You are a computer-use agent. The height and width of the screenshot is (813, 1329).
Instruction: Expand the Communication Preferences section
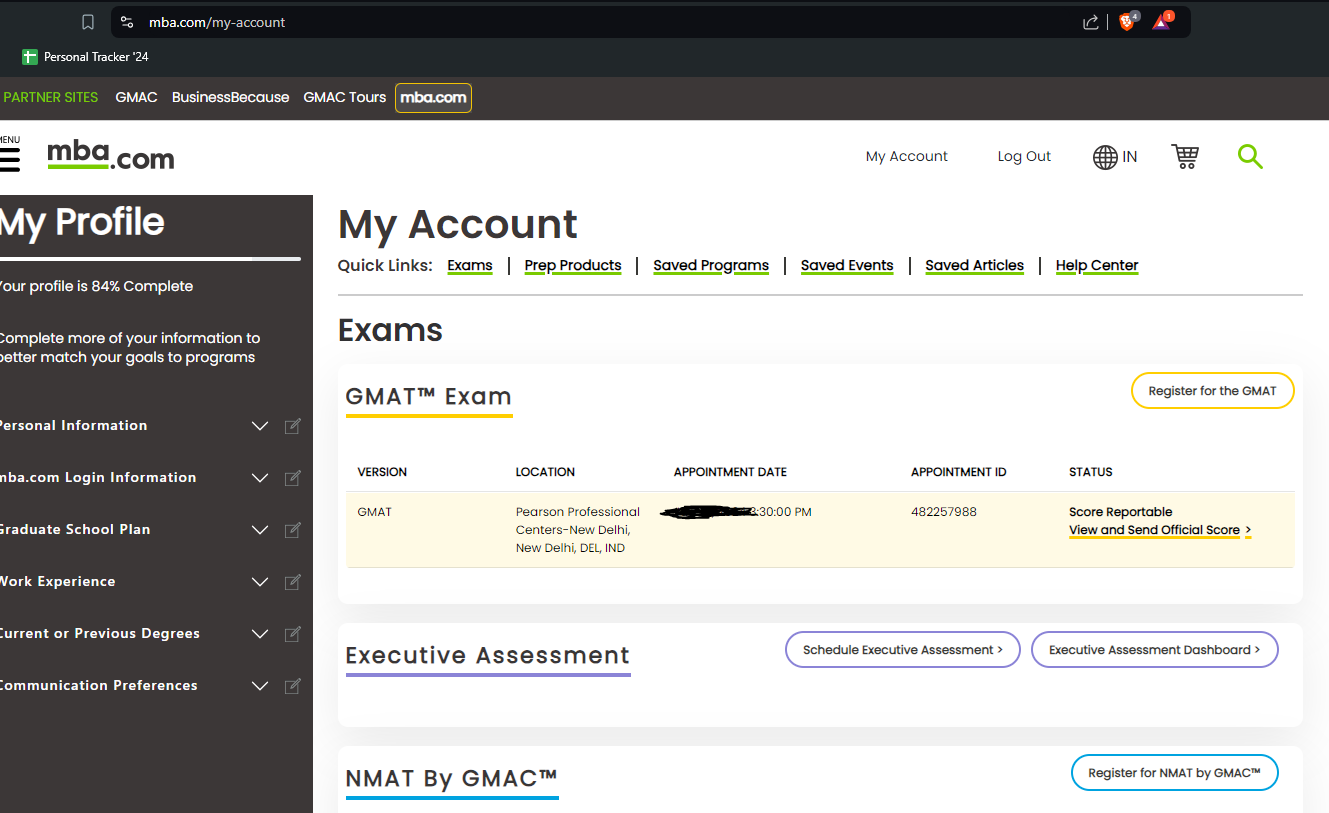[260, 686]
